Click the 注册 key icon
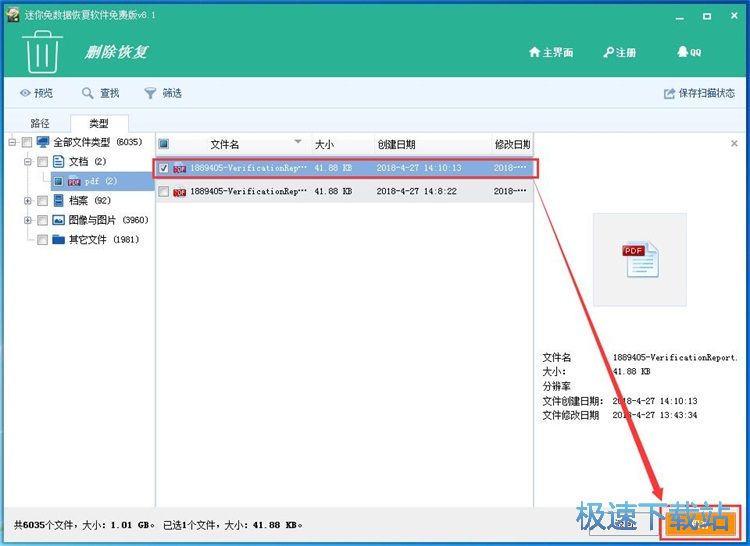The width and height of the screenshot is (750, 546). point(608,52)
